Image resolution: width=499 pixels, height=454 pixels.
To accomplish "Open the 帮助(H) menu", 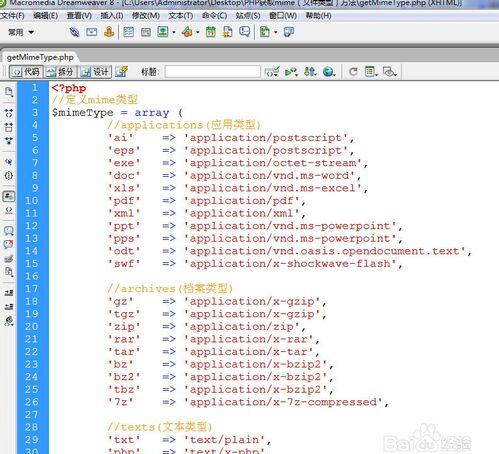I will [x=318, y=16].
